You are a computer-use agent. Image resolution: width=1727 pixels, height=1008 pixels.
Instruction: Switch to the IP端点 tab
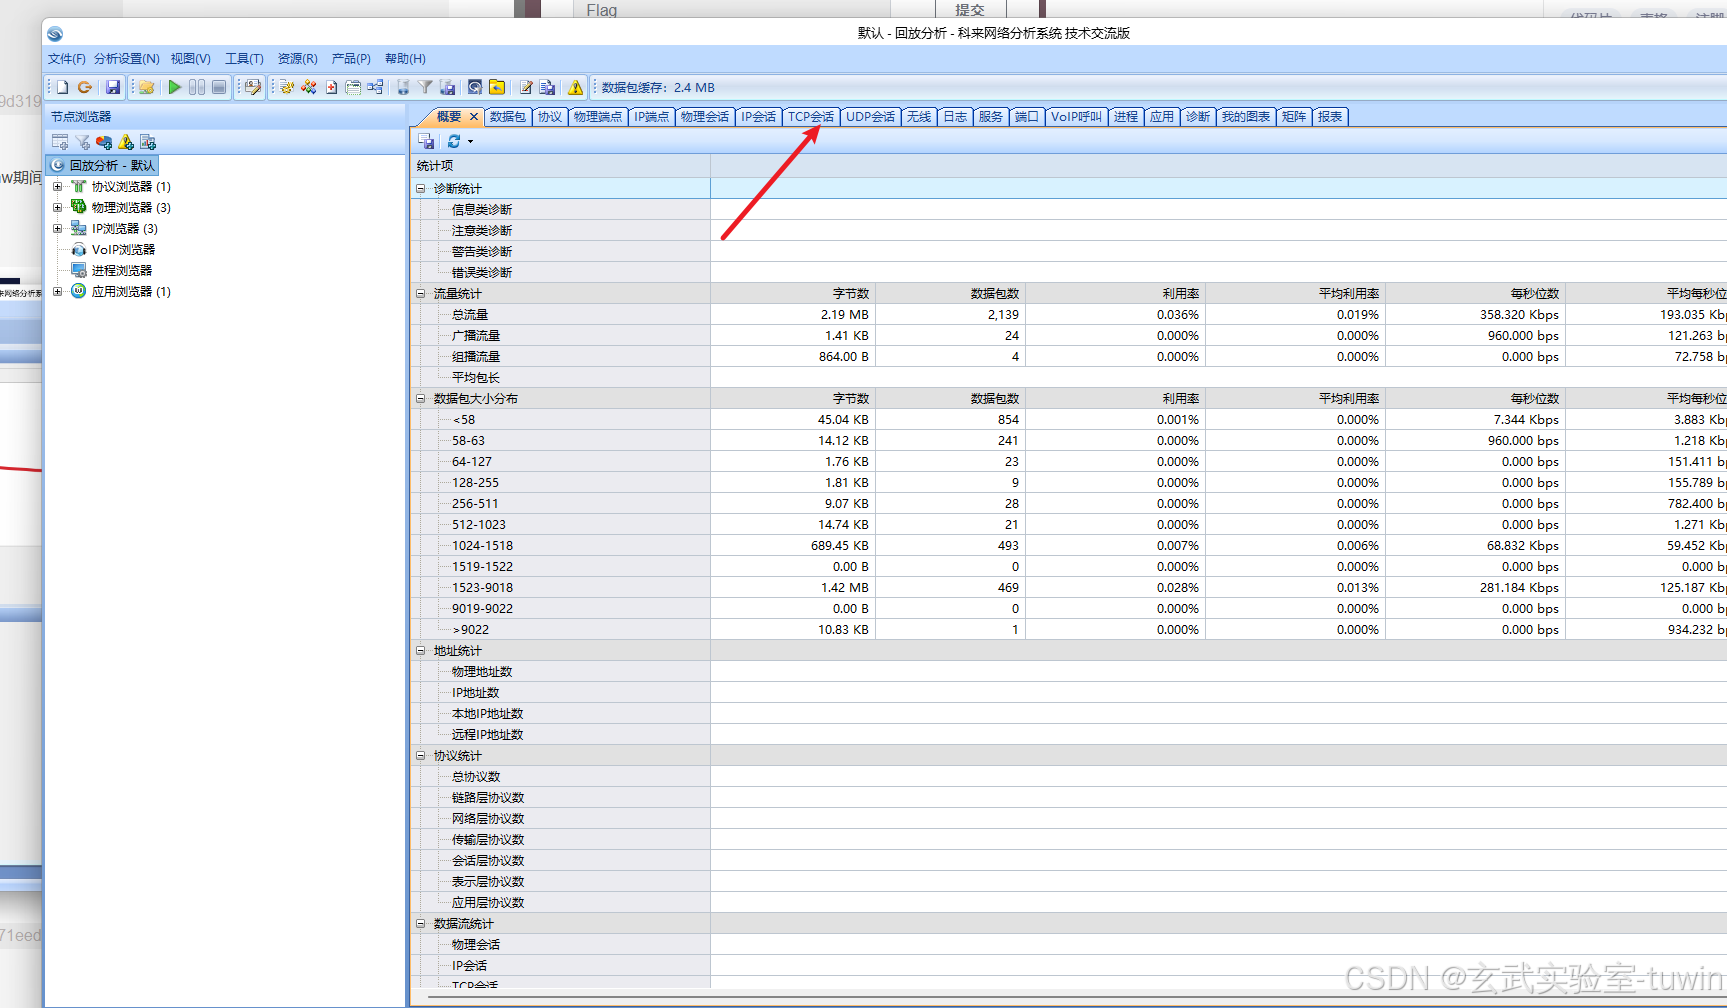[652, 117]
